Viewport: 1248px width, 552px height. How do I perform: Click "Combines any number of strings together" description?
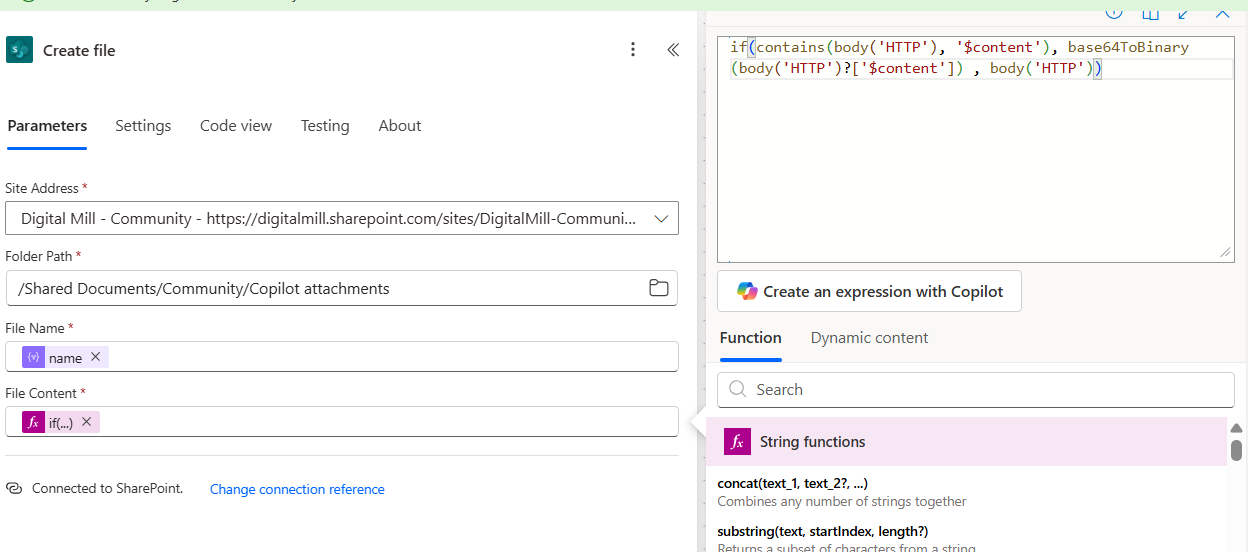point(842,501)
